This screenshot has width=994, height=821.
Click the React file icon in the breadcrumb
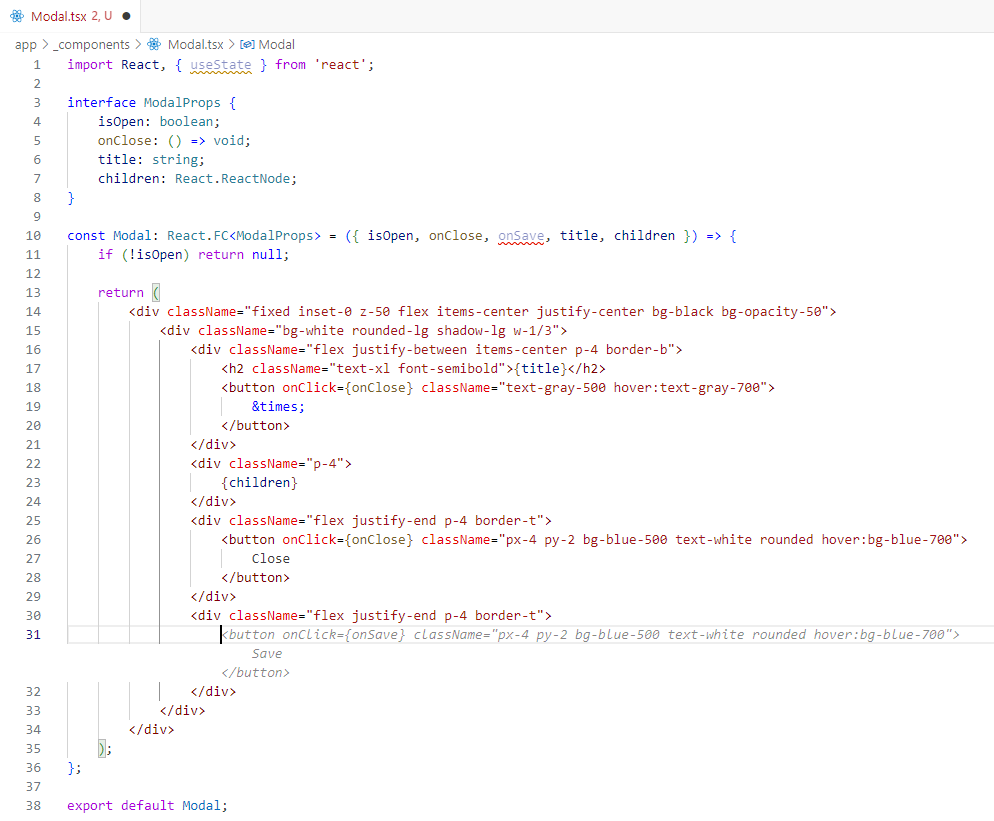(x=154, y=44)
